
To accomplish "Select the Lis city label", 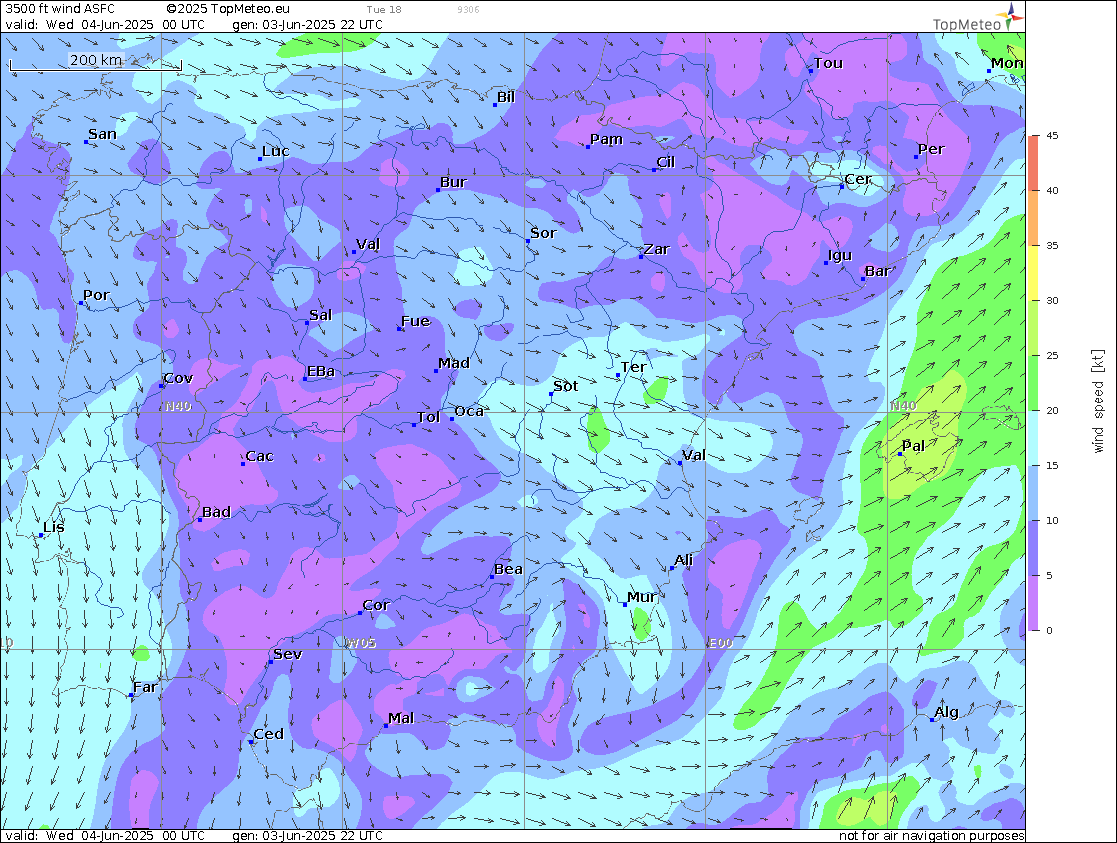I will (53, 527).
